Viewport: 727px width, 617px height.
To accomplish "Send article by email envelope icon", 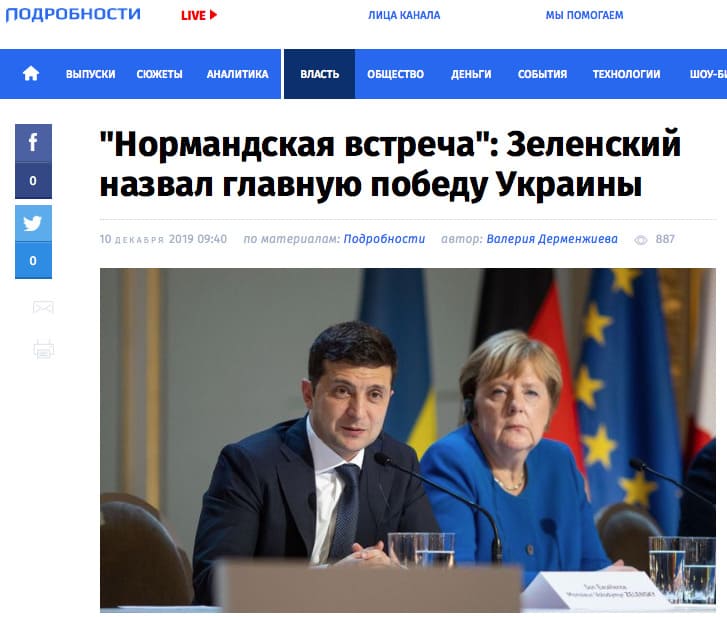I will coord(44,307).
